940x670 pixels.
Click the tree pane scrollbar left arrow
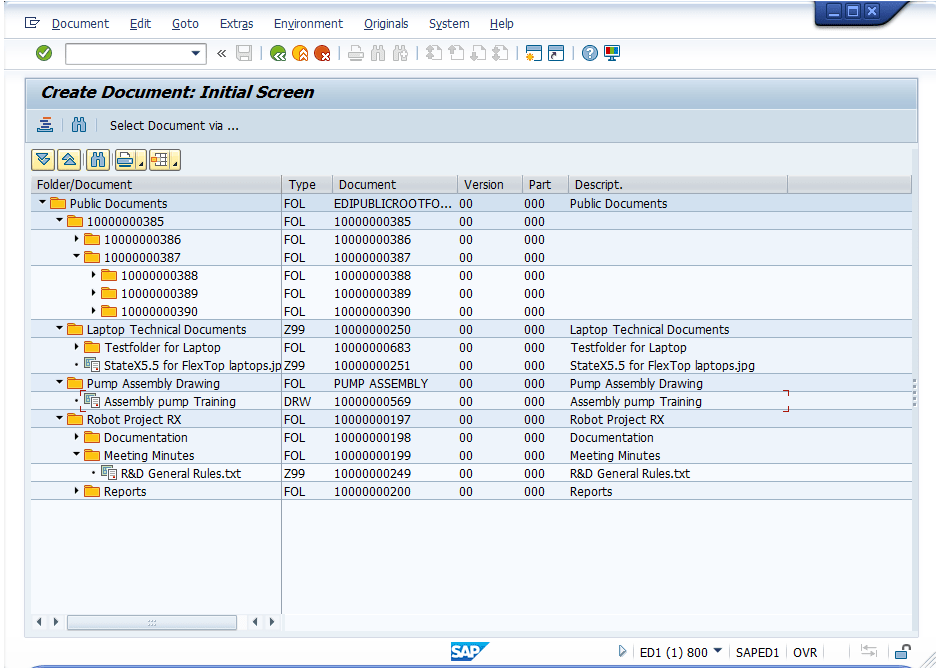tap(39, 622)
